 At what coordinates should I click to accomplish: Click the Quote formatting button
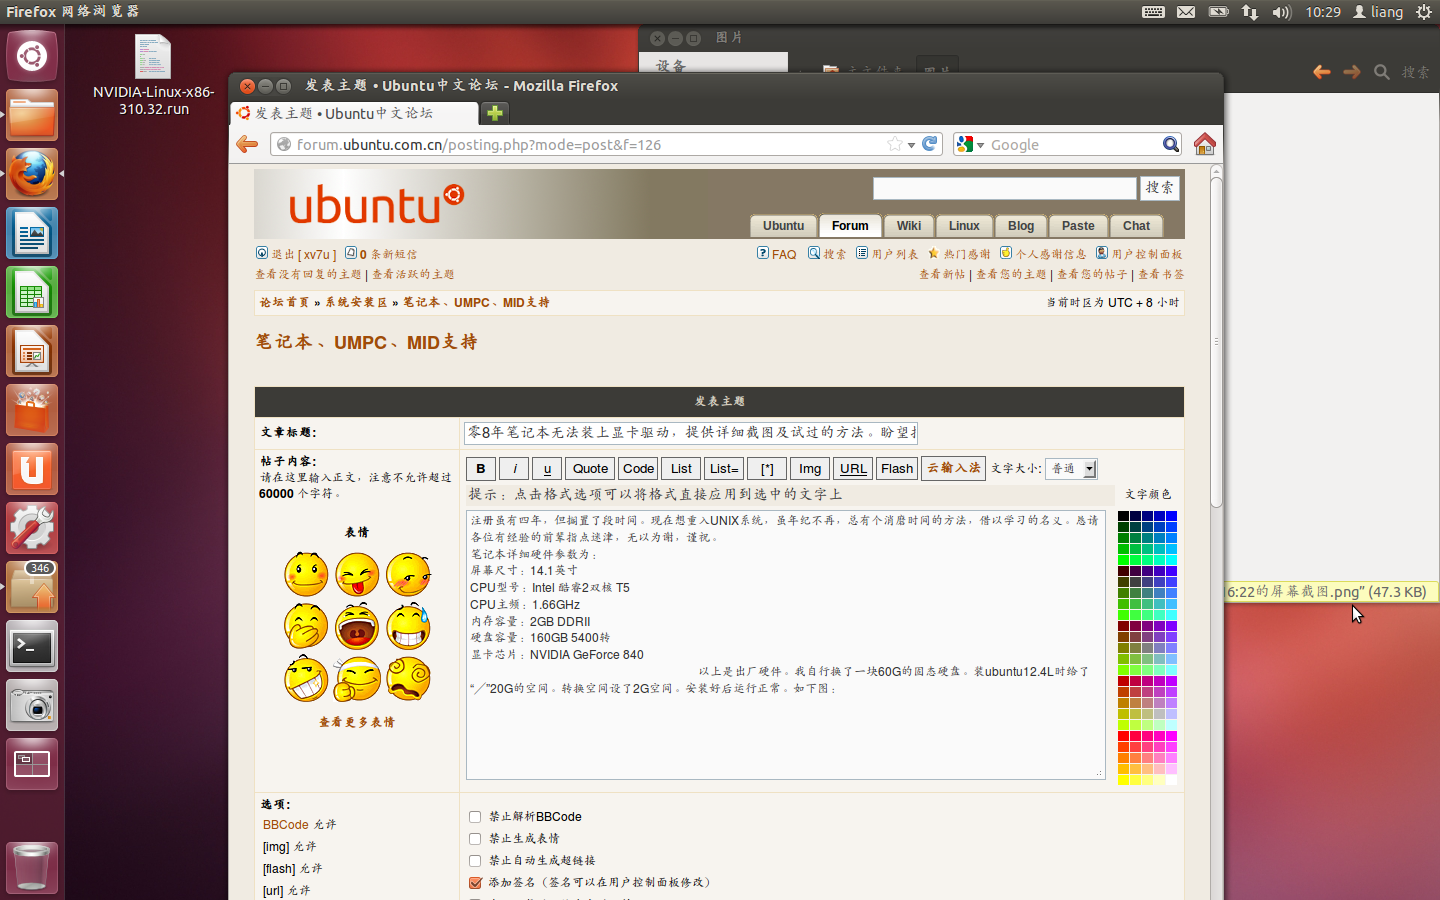tap(590, 468)
